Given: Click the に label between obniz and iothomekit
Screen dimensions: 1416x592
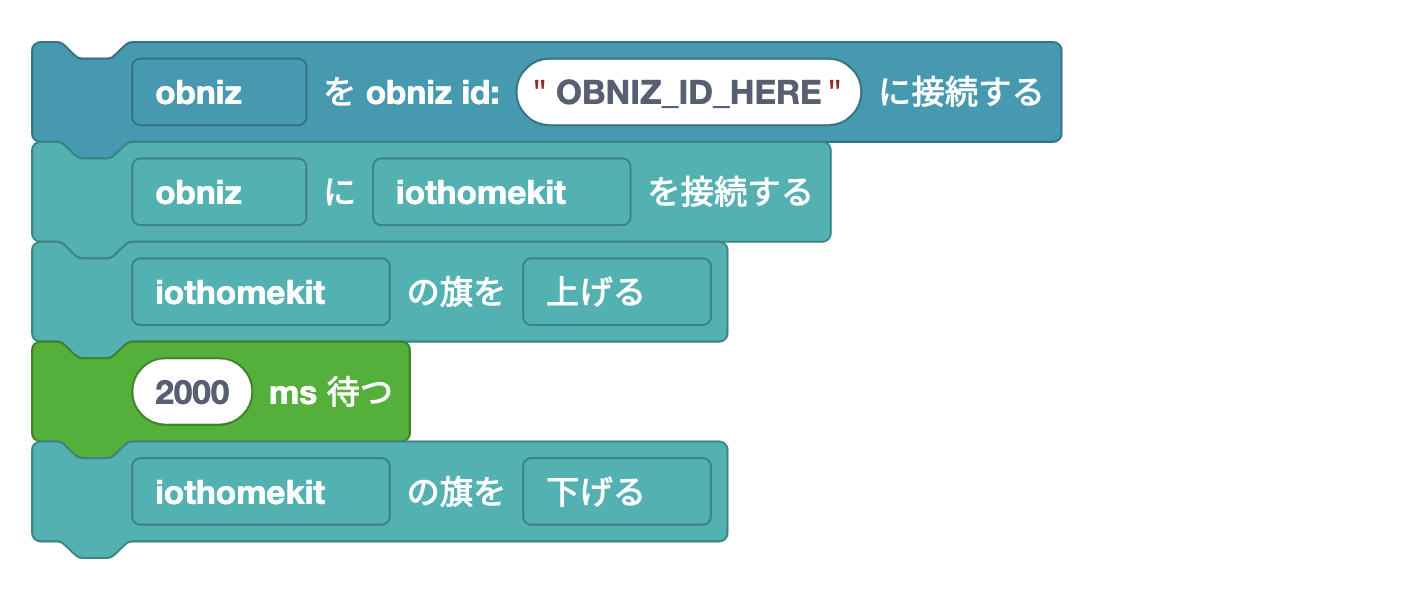Looking at the screenshot, I should [x=340, y=192].
